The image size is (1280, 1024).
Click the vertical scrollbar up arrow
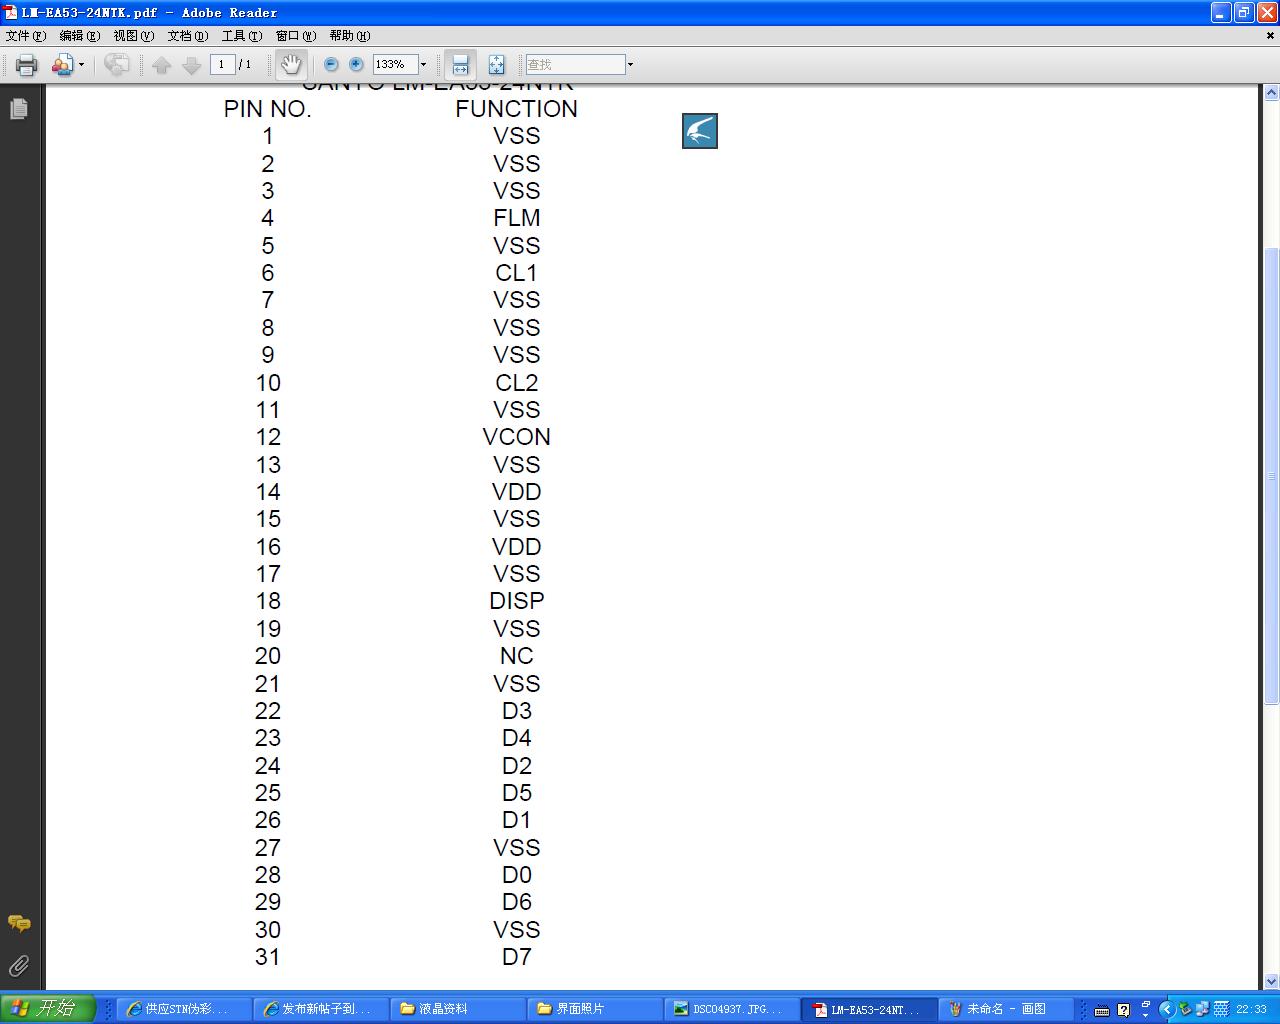(x=1271, y=93)
